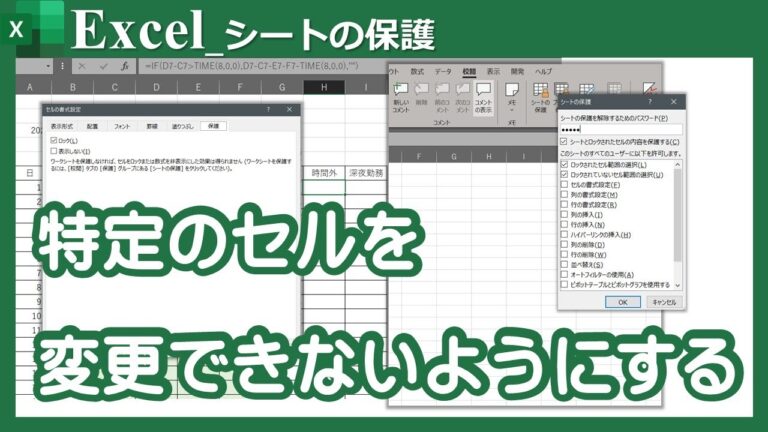Click permissions list scroll-up arrow
768x432 pixels.
(x=678, y=165)
